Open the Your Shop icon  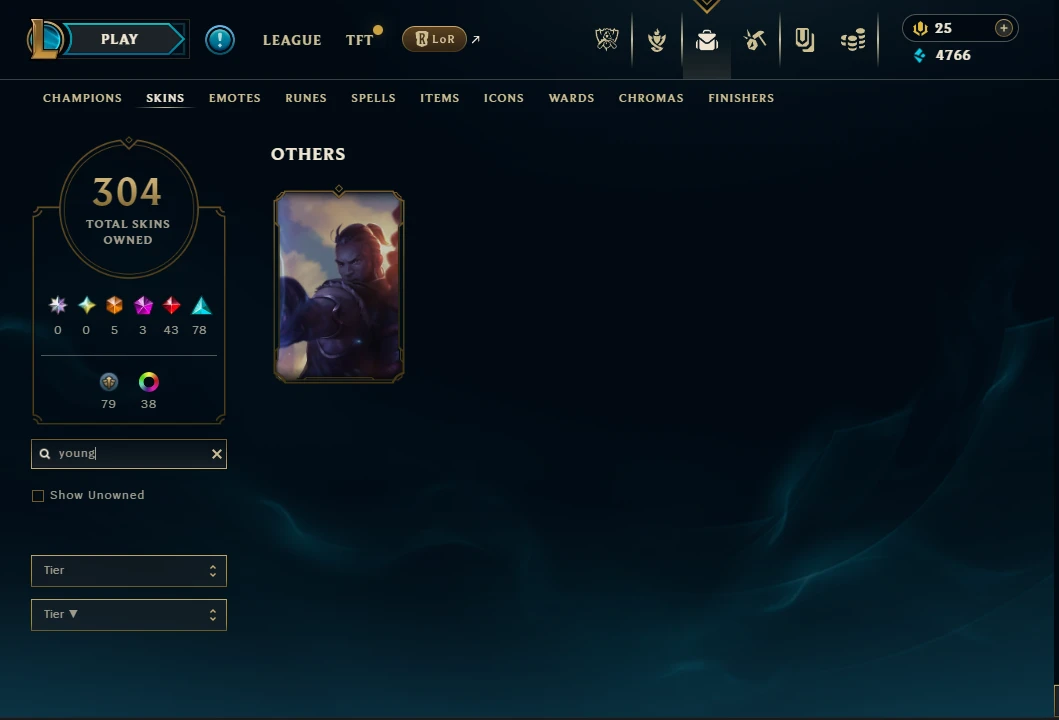tap(804, 40)
